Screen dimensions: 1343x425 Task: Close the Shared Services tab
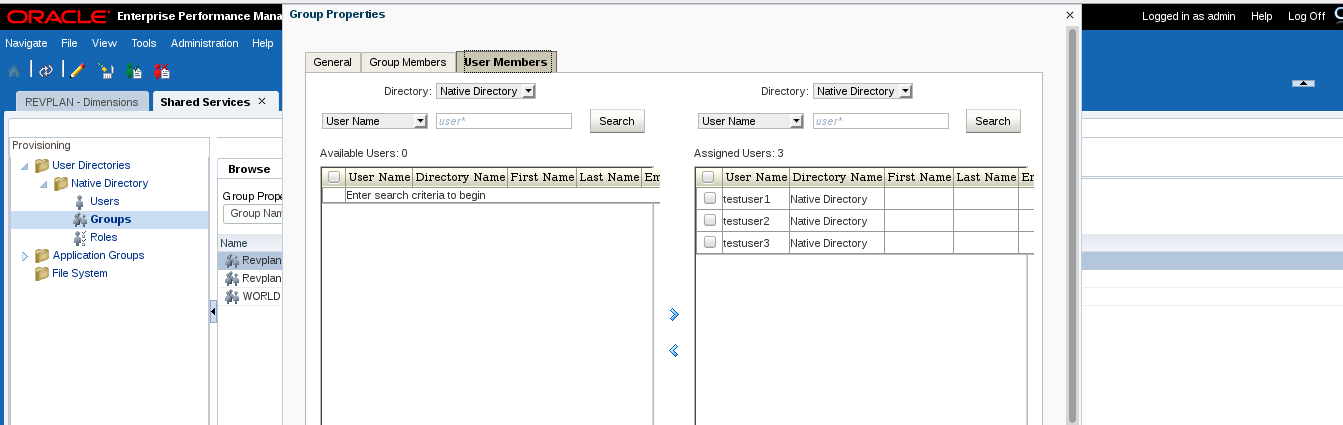(262, 101)
